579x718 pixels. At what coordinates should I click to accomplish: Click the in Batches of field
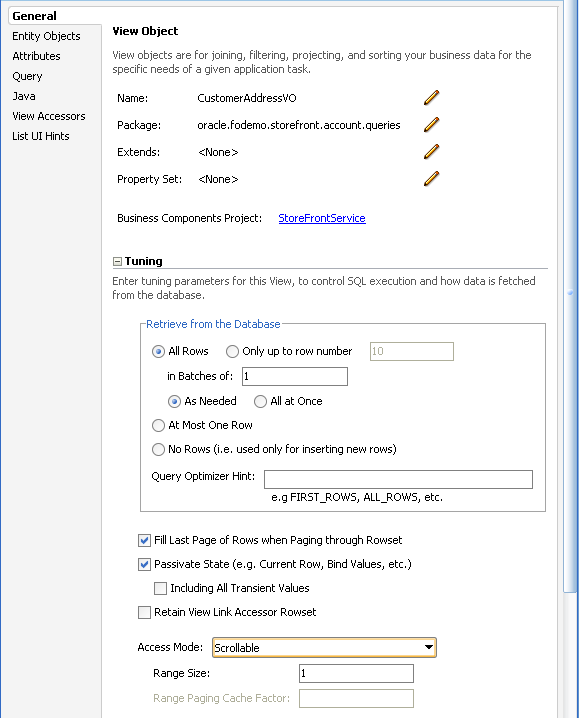295,376
